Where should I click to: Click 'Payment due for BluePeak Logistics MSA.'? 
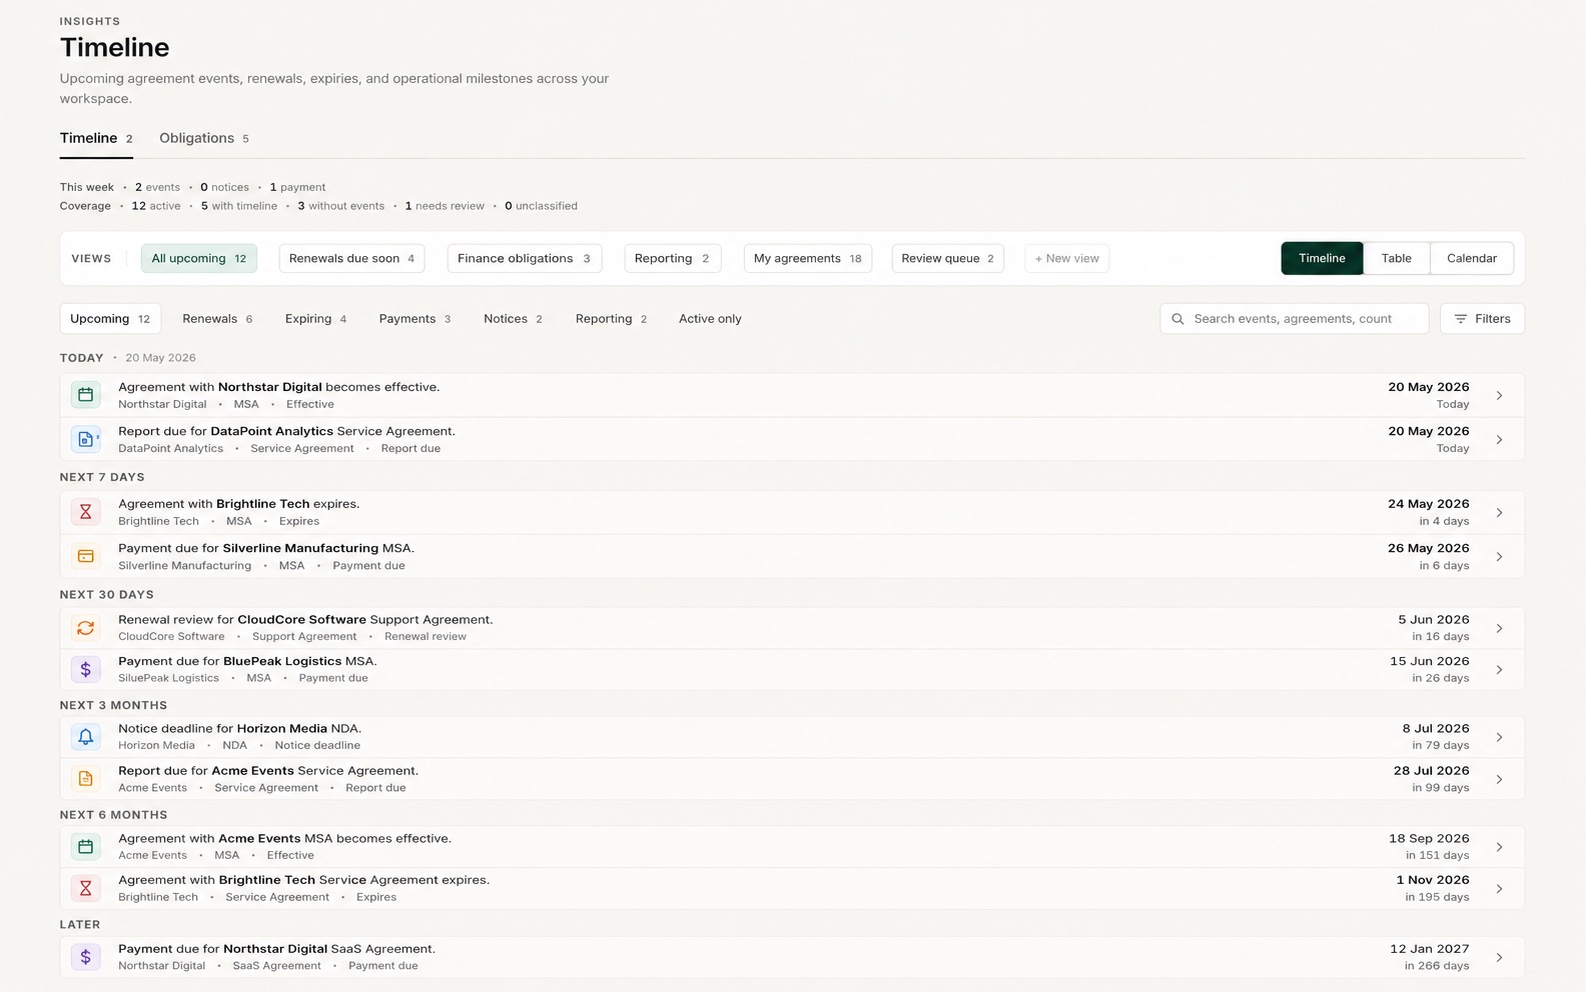point(248,661)
